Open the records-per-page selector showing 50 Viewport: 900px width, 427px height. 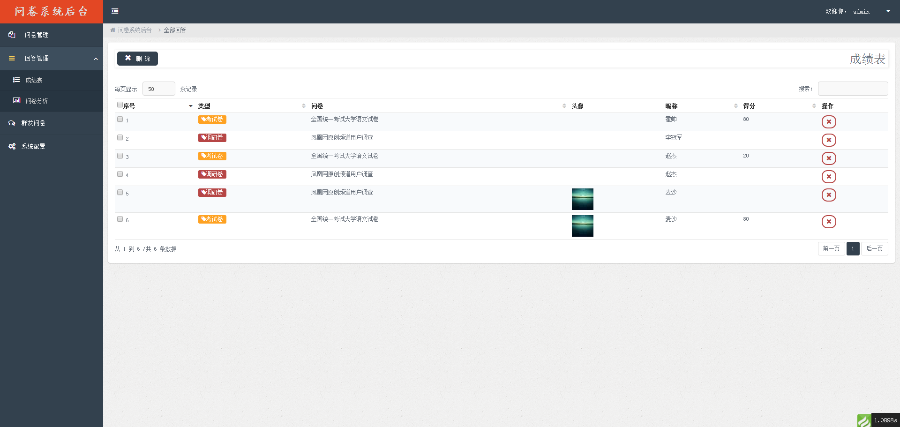tap(158, 89)
